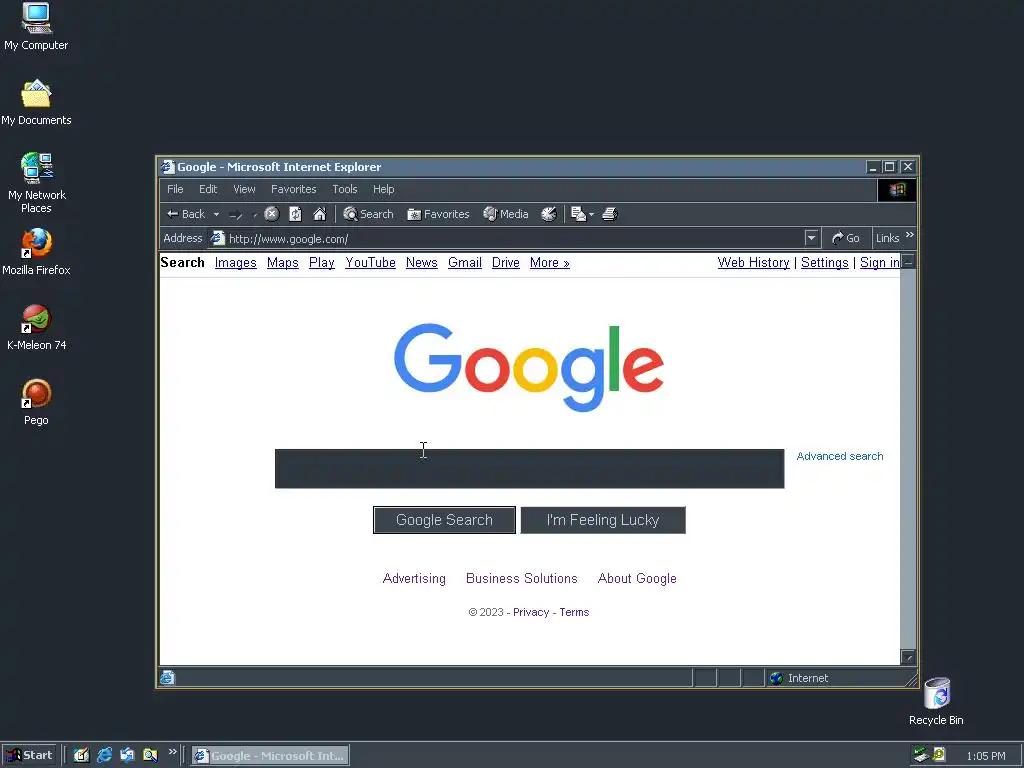
Task: Click the Stop button in IE toolbar
Action: 272,214
